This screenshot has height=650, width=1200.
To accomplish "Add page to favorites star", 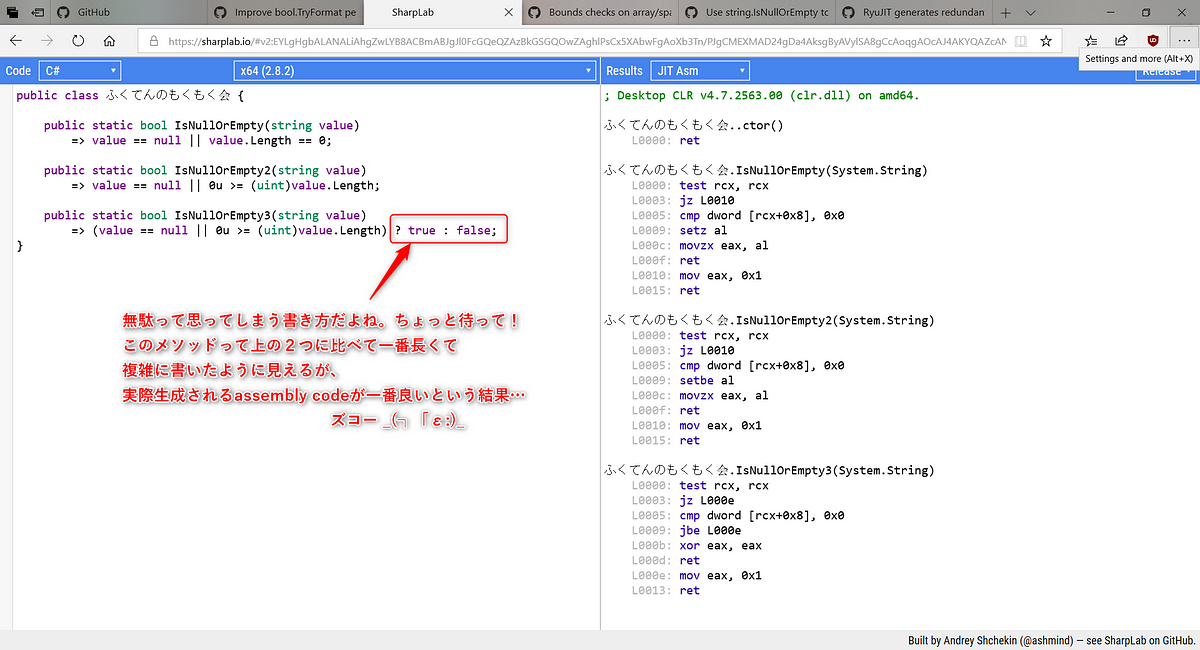I will pos(1046,41).
